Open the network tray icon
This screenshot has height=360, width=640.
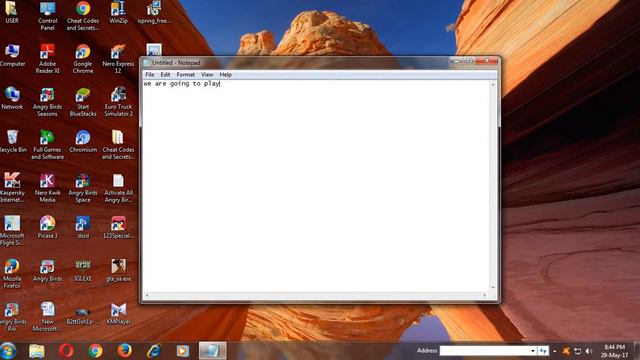pyautogui.click(x=578, y=351)
